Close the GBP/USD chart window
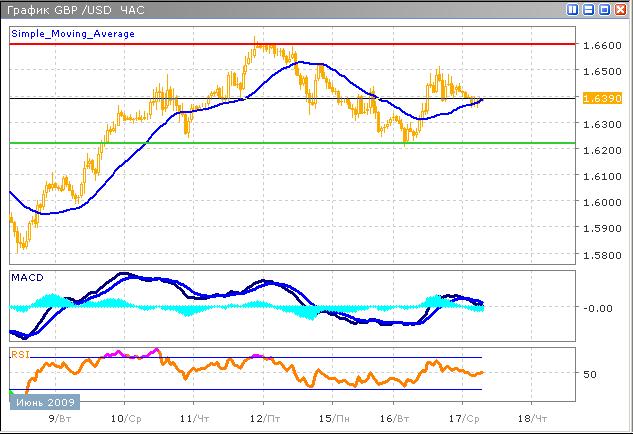The image size is (633, 434). [620, 10]
